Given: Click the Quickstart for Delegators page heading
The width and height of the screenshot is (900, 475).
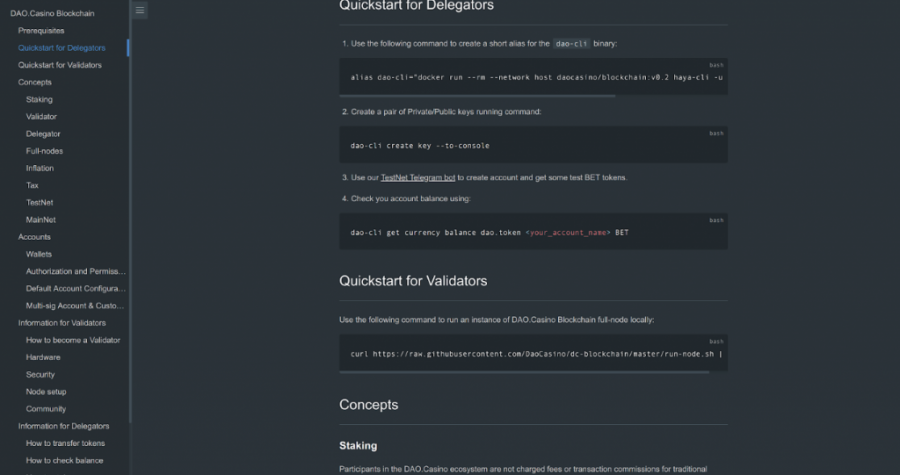Looking at the screenshot, I should click(x=417, y=6).
